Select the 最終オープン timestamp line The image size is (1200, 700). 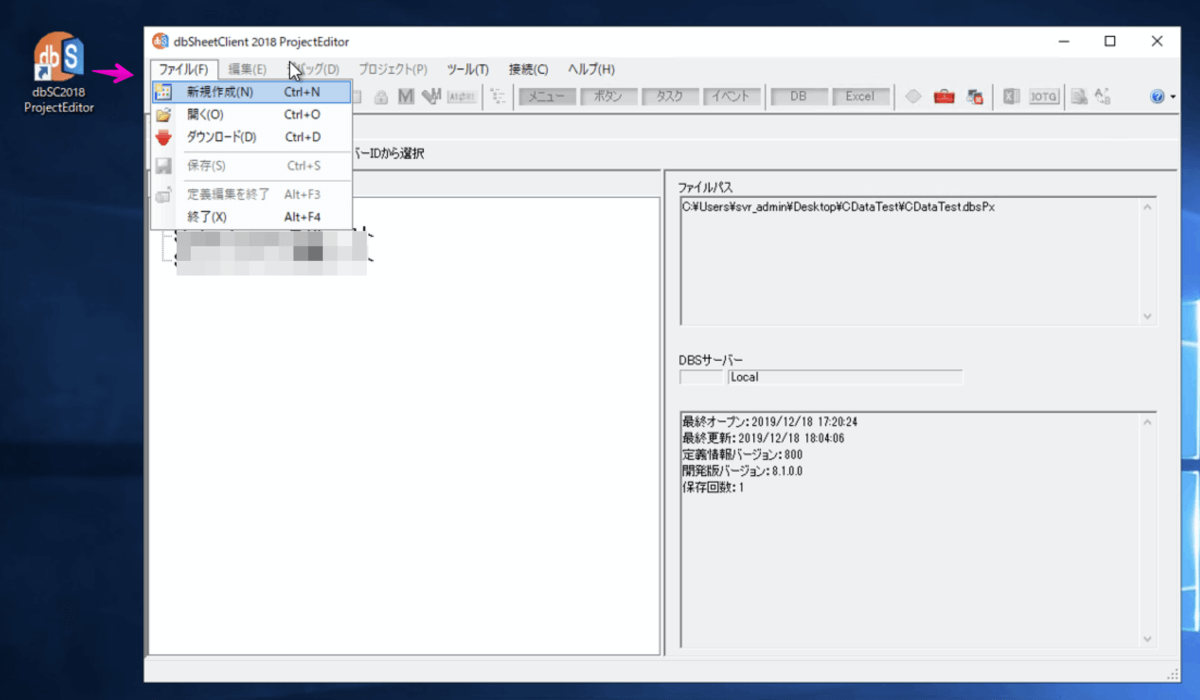769,422
